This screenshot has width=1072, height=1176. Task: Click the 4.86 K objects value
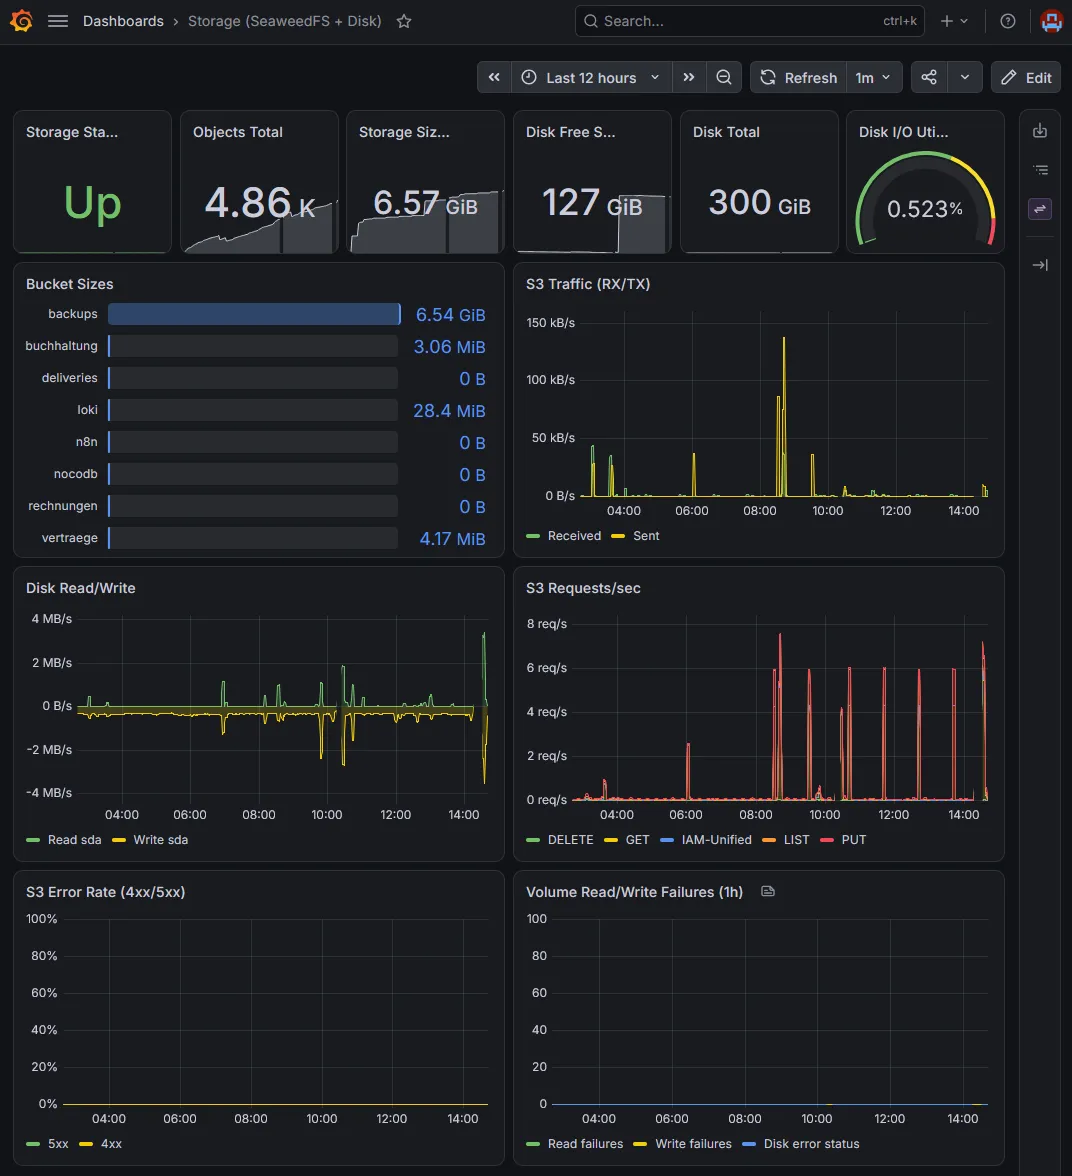(x=260, y=202)
